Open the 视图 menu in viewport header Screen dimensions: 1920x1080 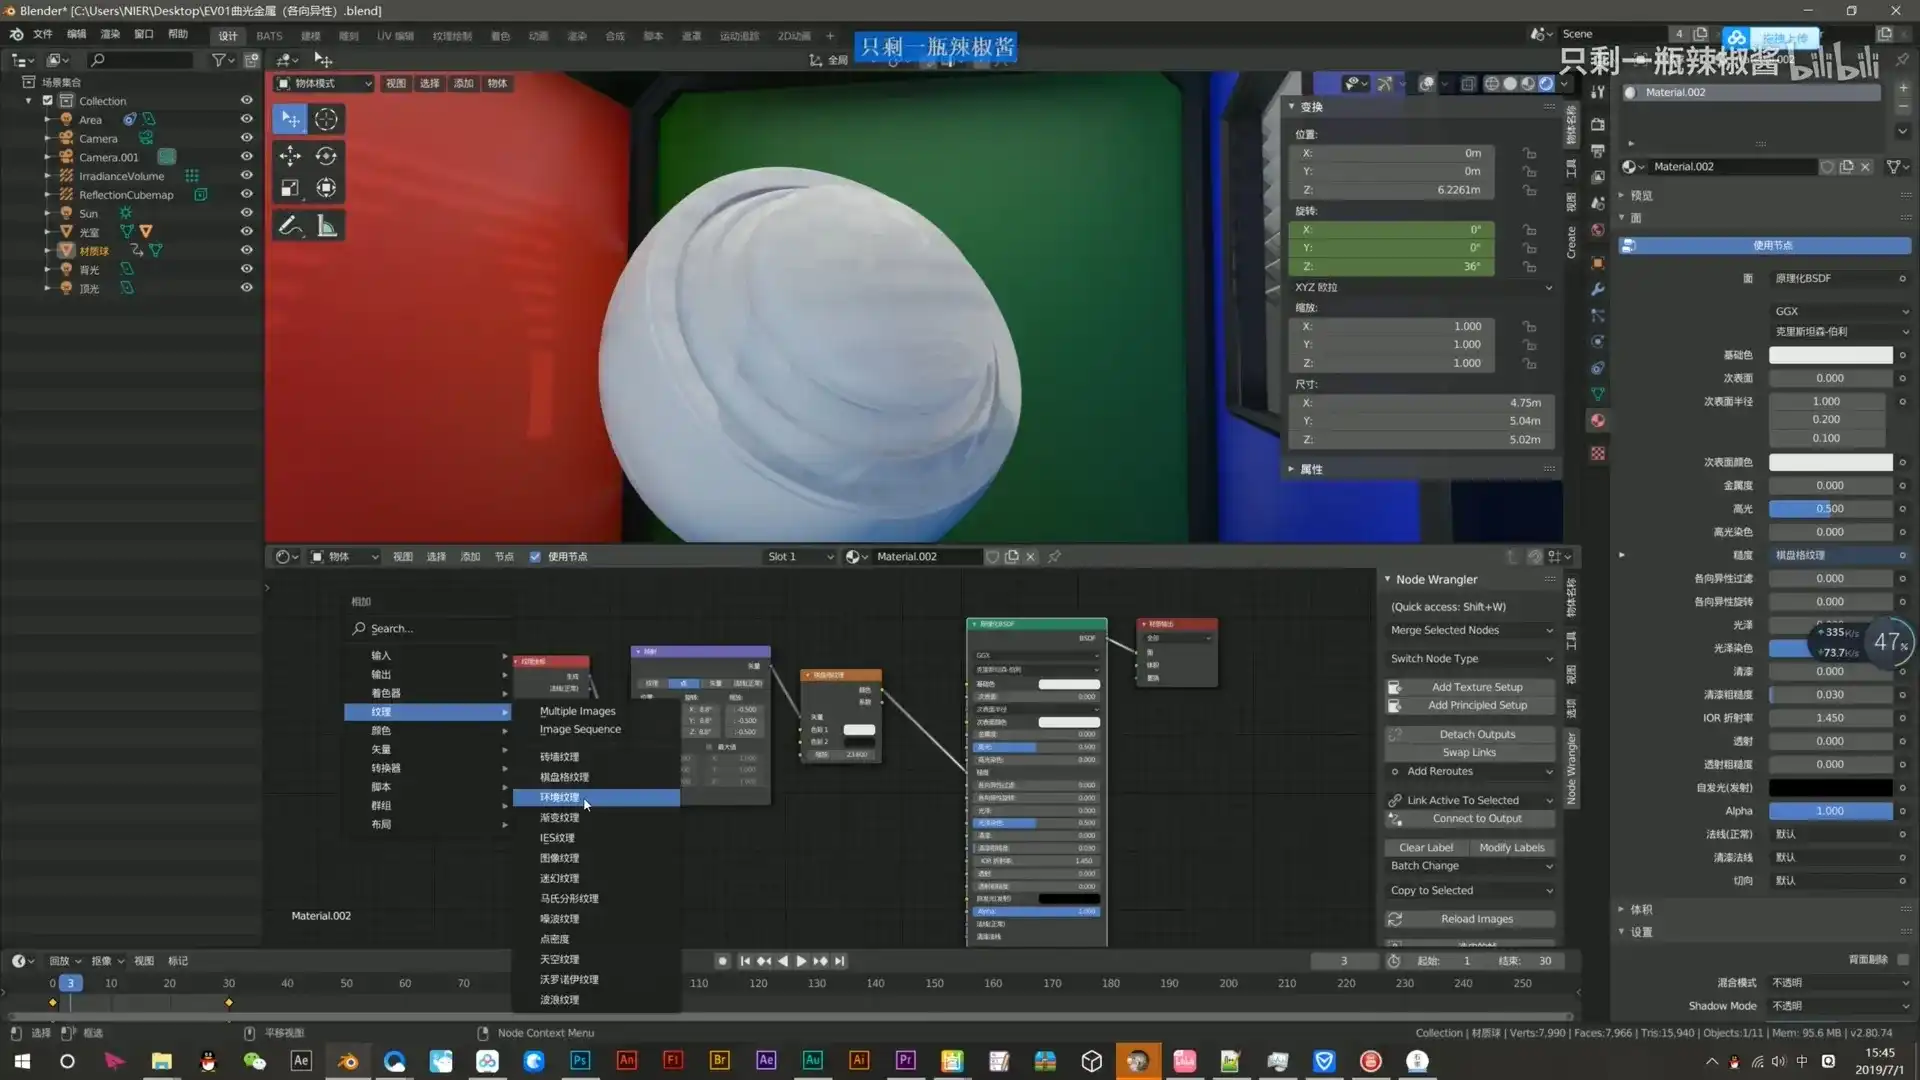395,83
